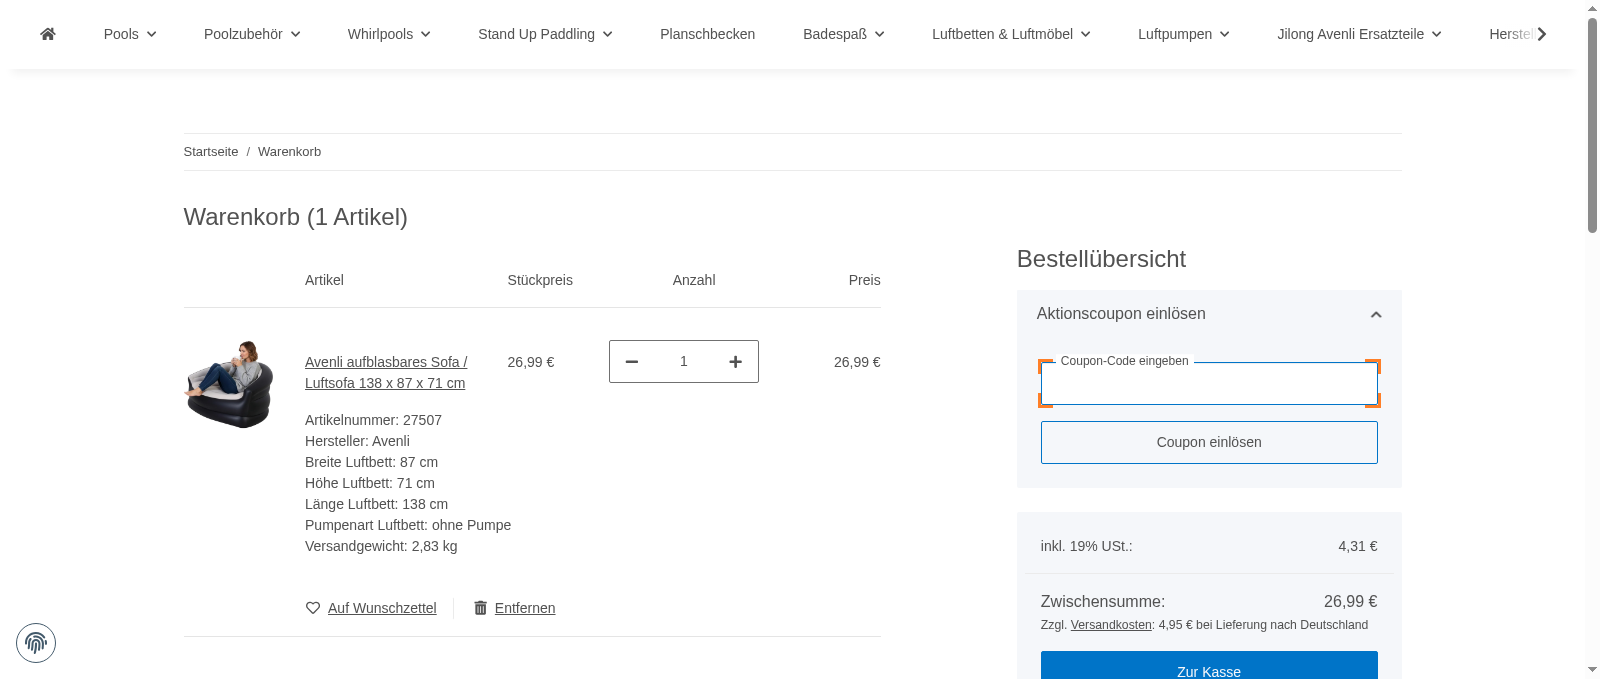Open fingerprint privacy settings icon
This screenshot has height=679, width=1600.
[36, 643]
